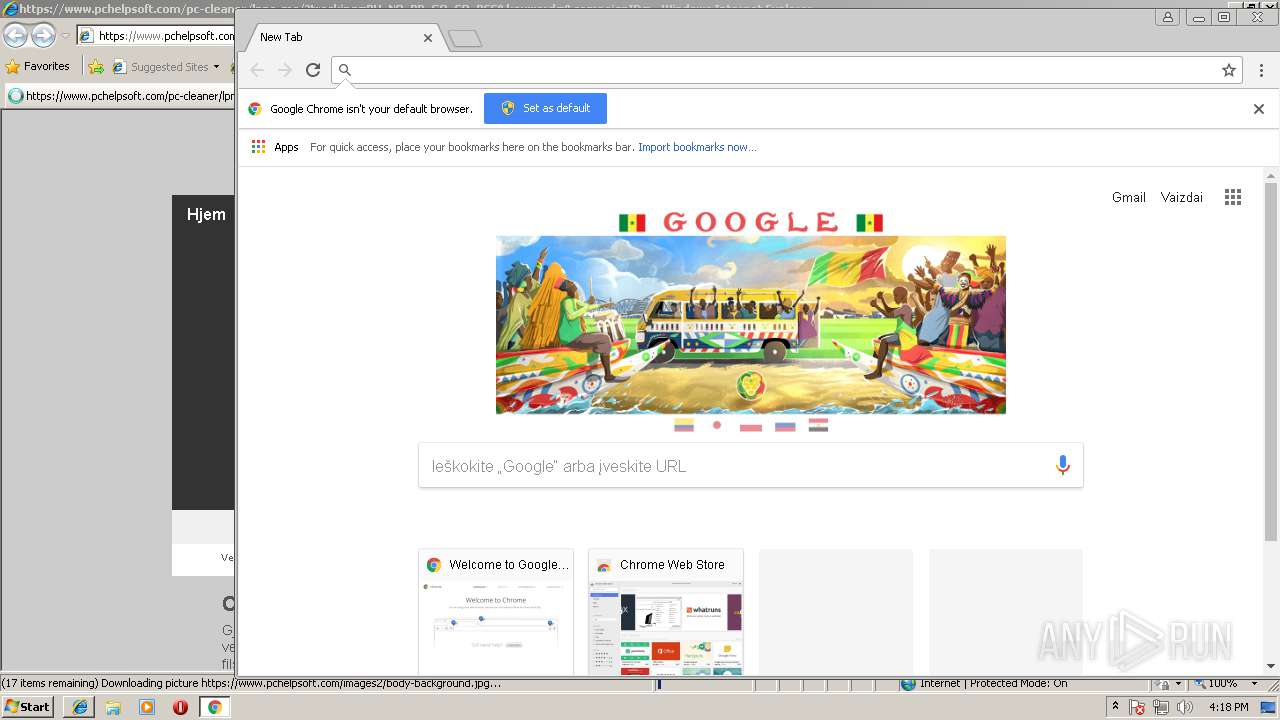The width and height of the screenshot is (1280, 720).
Task: Start voice search with microphone icon
Action: pyautogui.click(x=1062, y=465)
